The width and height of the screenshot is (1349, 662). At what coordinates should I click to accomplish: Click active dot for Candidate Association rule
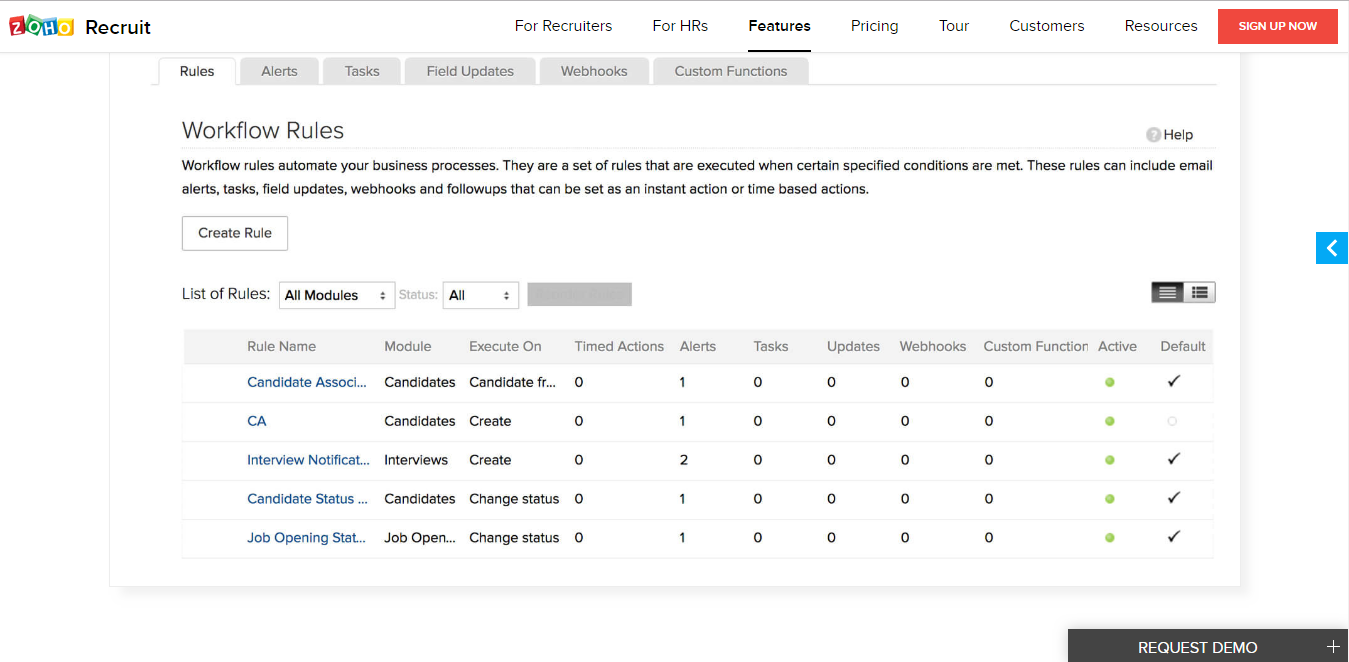coord(1110,382)
